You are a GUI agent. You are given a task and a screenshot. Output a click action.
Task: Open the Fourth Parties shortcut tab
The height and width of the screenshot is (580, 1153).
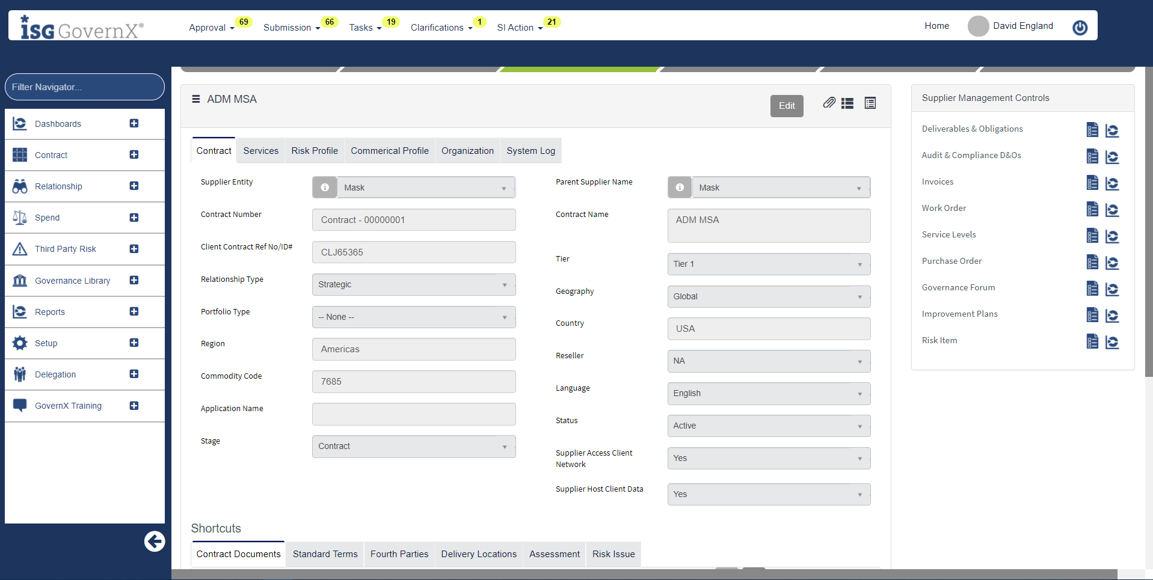tap(399, 554)
